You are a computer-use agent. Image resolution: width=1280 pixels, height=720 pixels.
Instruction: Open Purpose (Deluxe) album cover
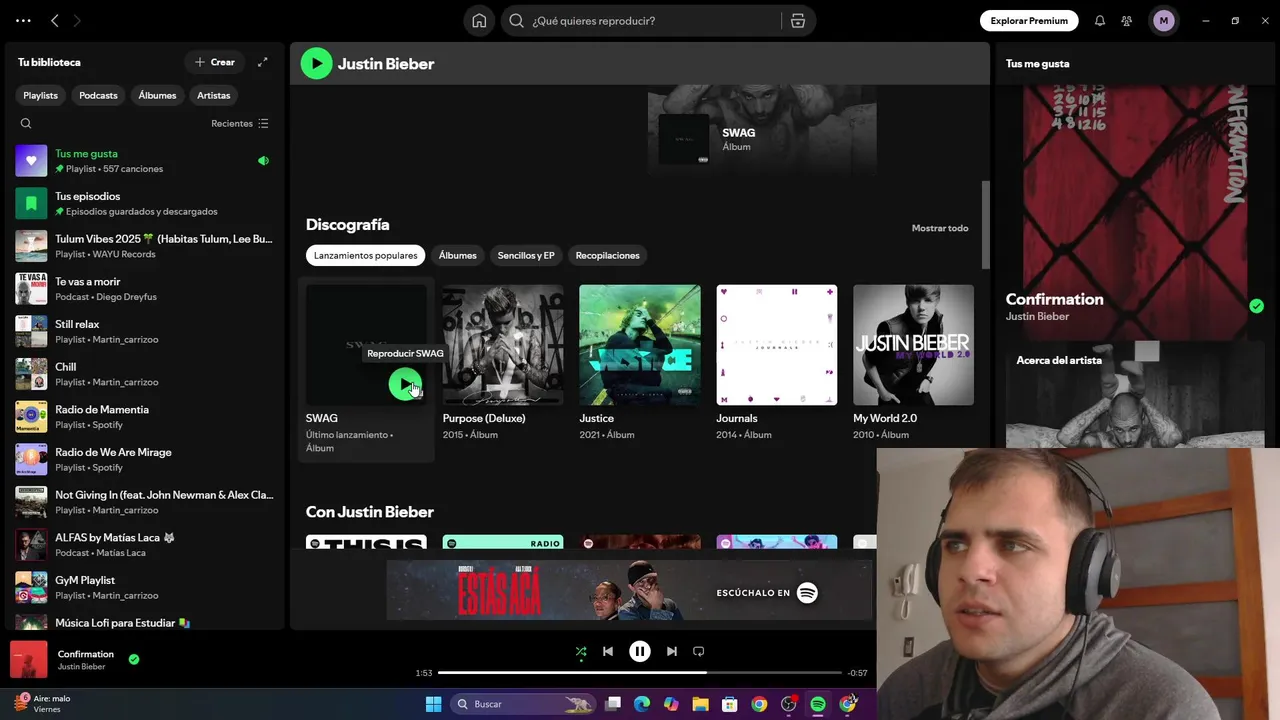click(x=503, y=345)
